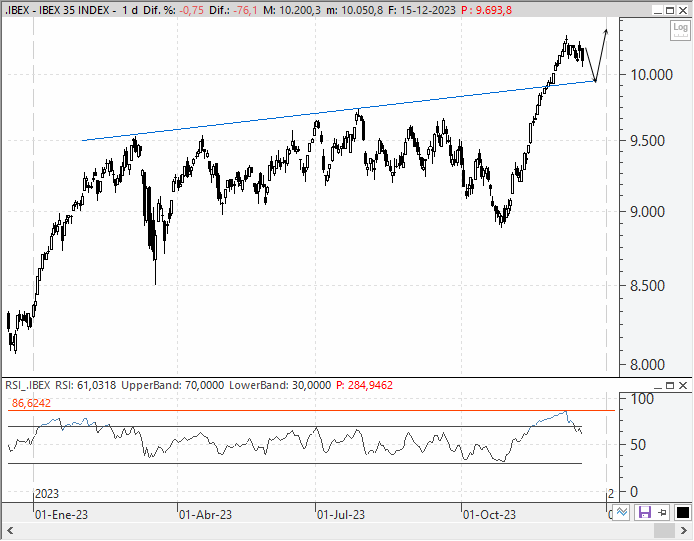This screenshot has width=694, height=541.
Task: Click the 'm: 10.050,8' low value
Action: [x=355, y=10]
